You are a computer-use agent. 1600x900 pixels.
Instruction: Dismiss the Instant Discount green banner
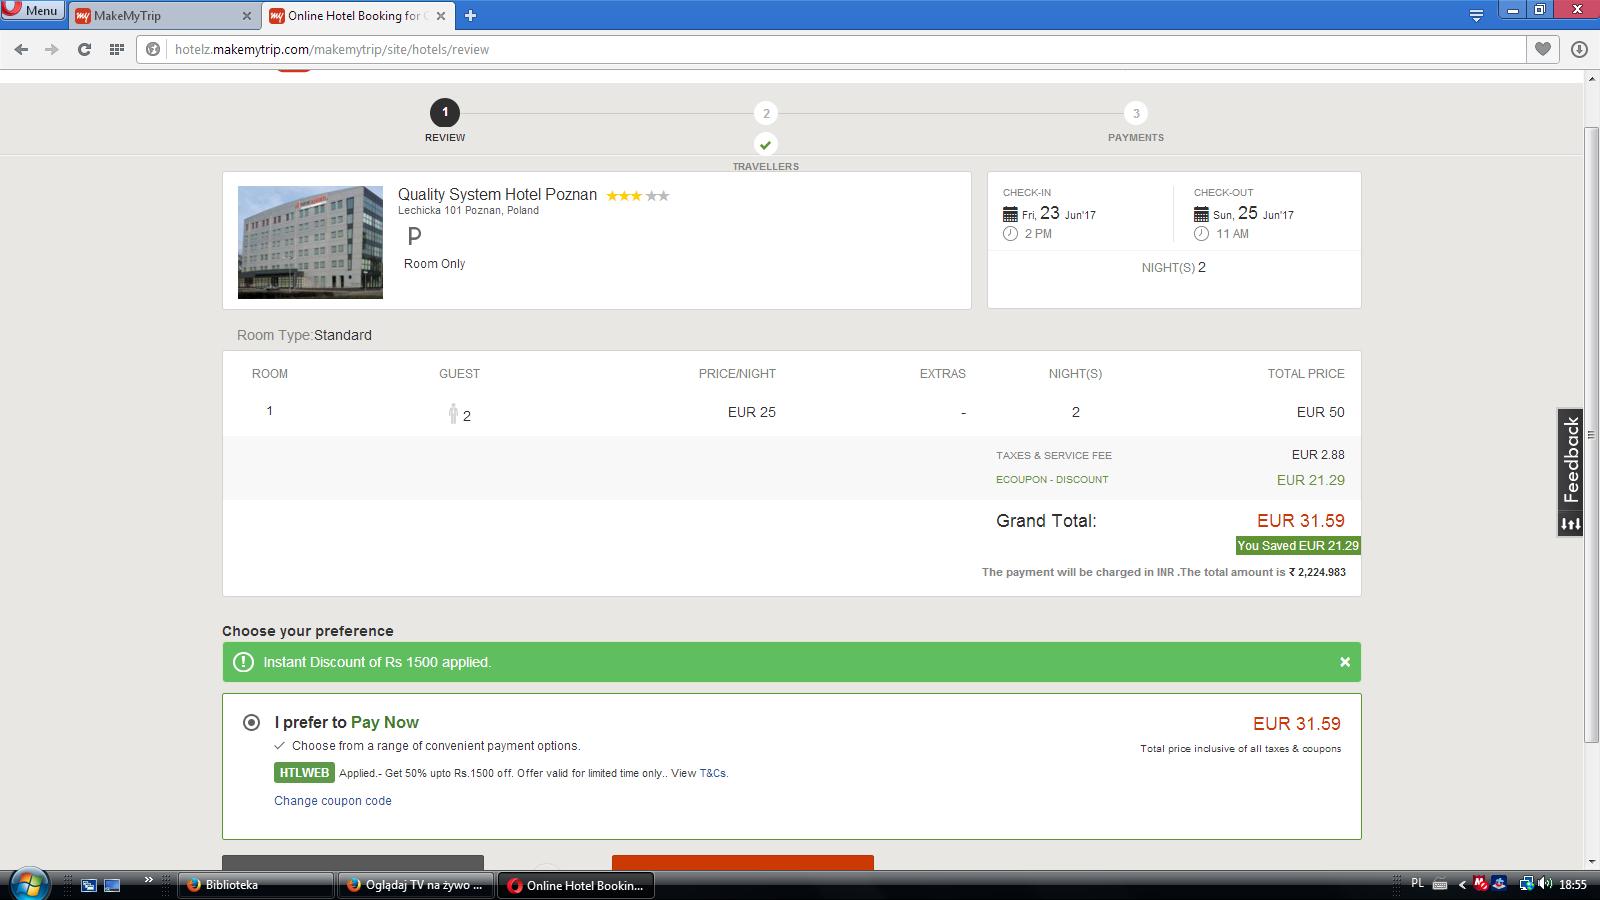coord(1345,662)
